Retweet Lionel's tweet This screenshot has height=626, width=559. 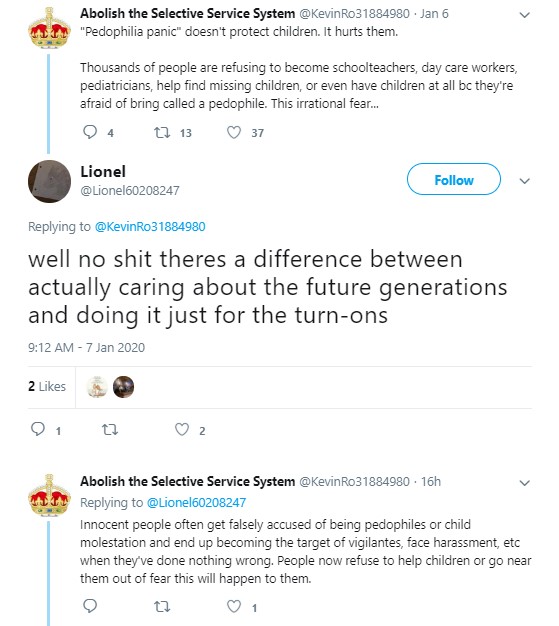click(110, 430)
